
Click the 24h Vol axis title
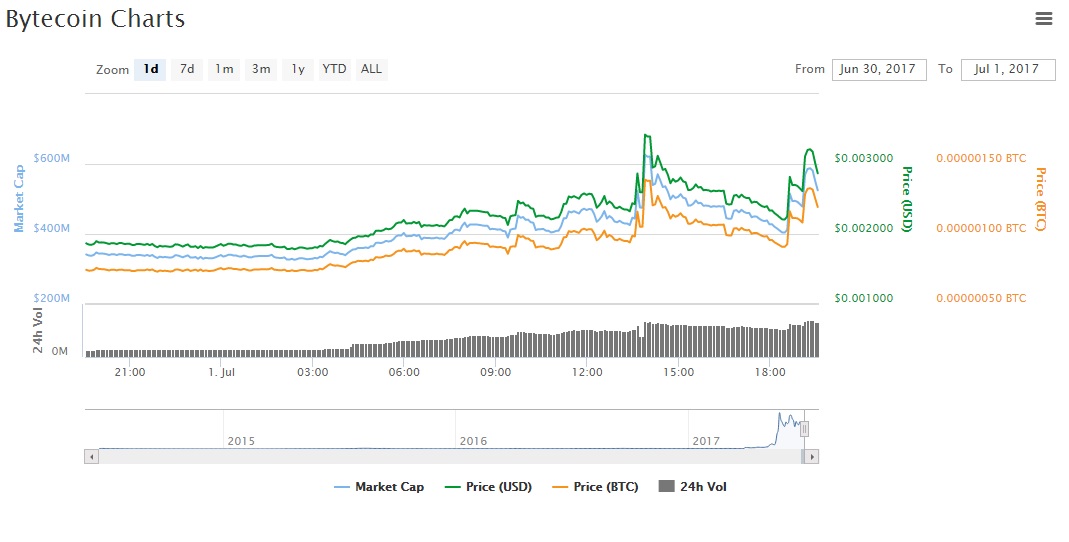37,331
